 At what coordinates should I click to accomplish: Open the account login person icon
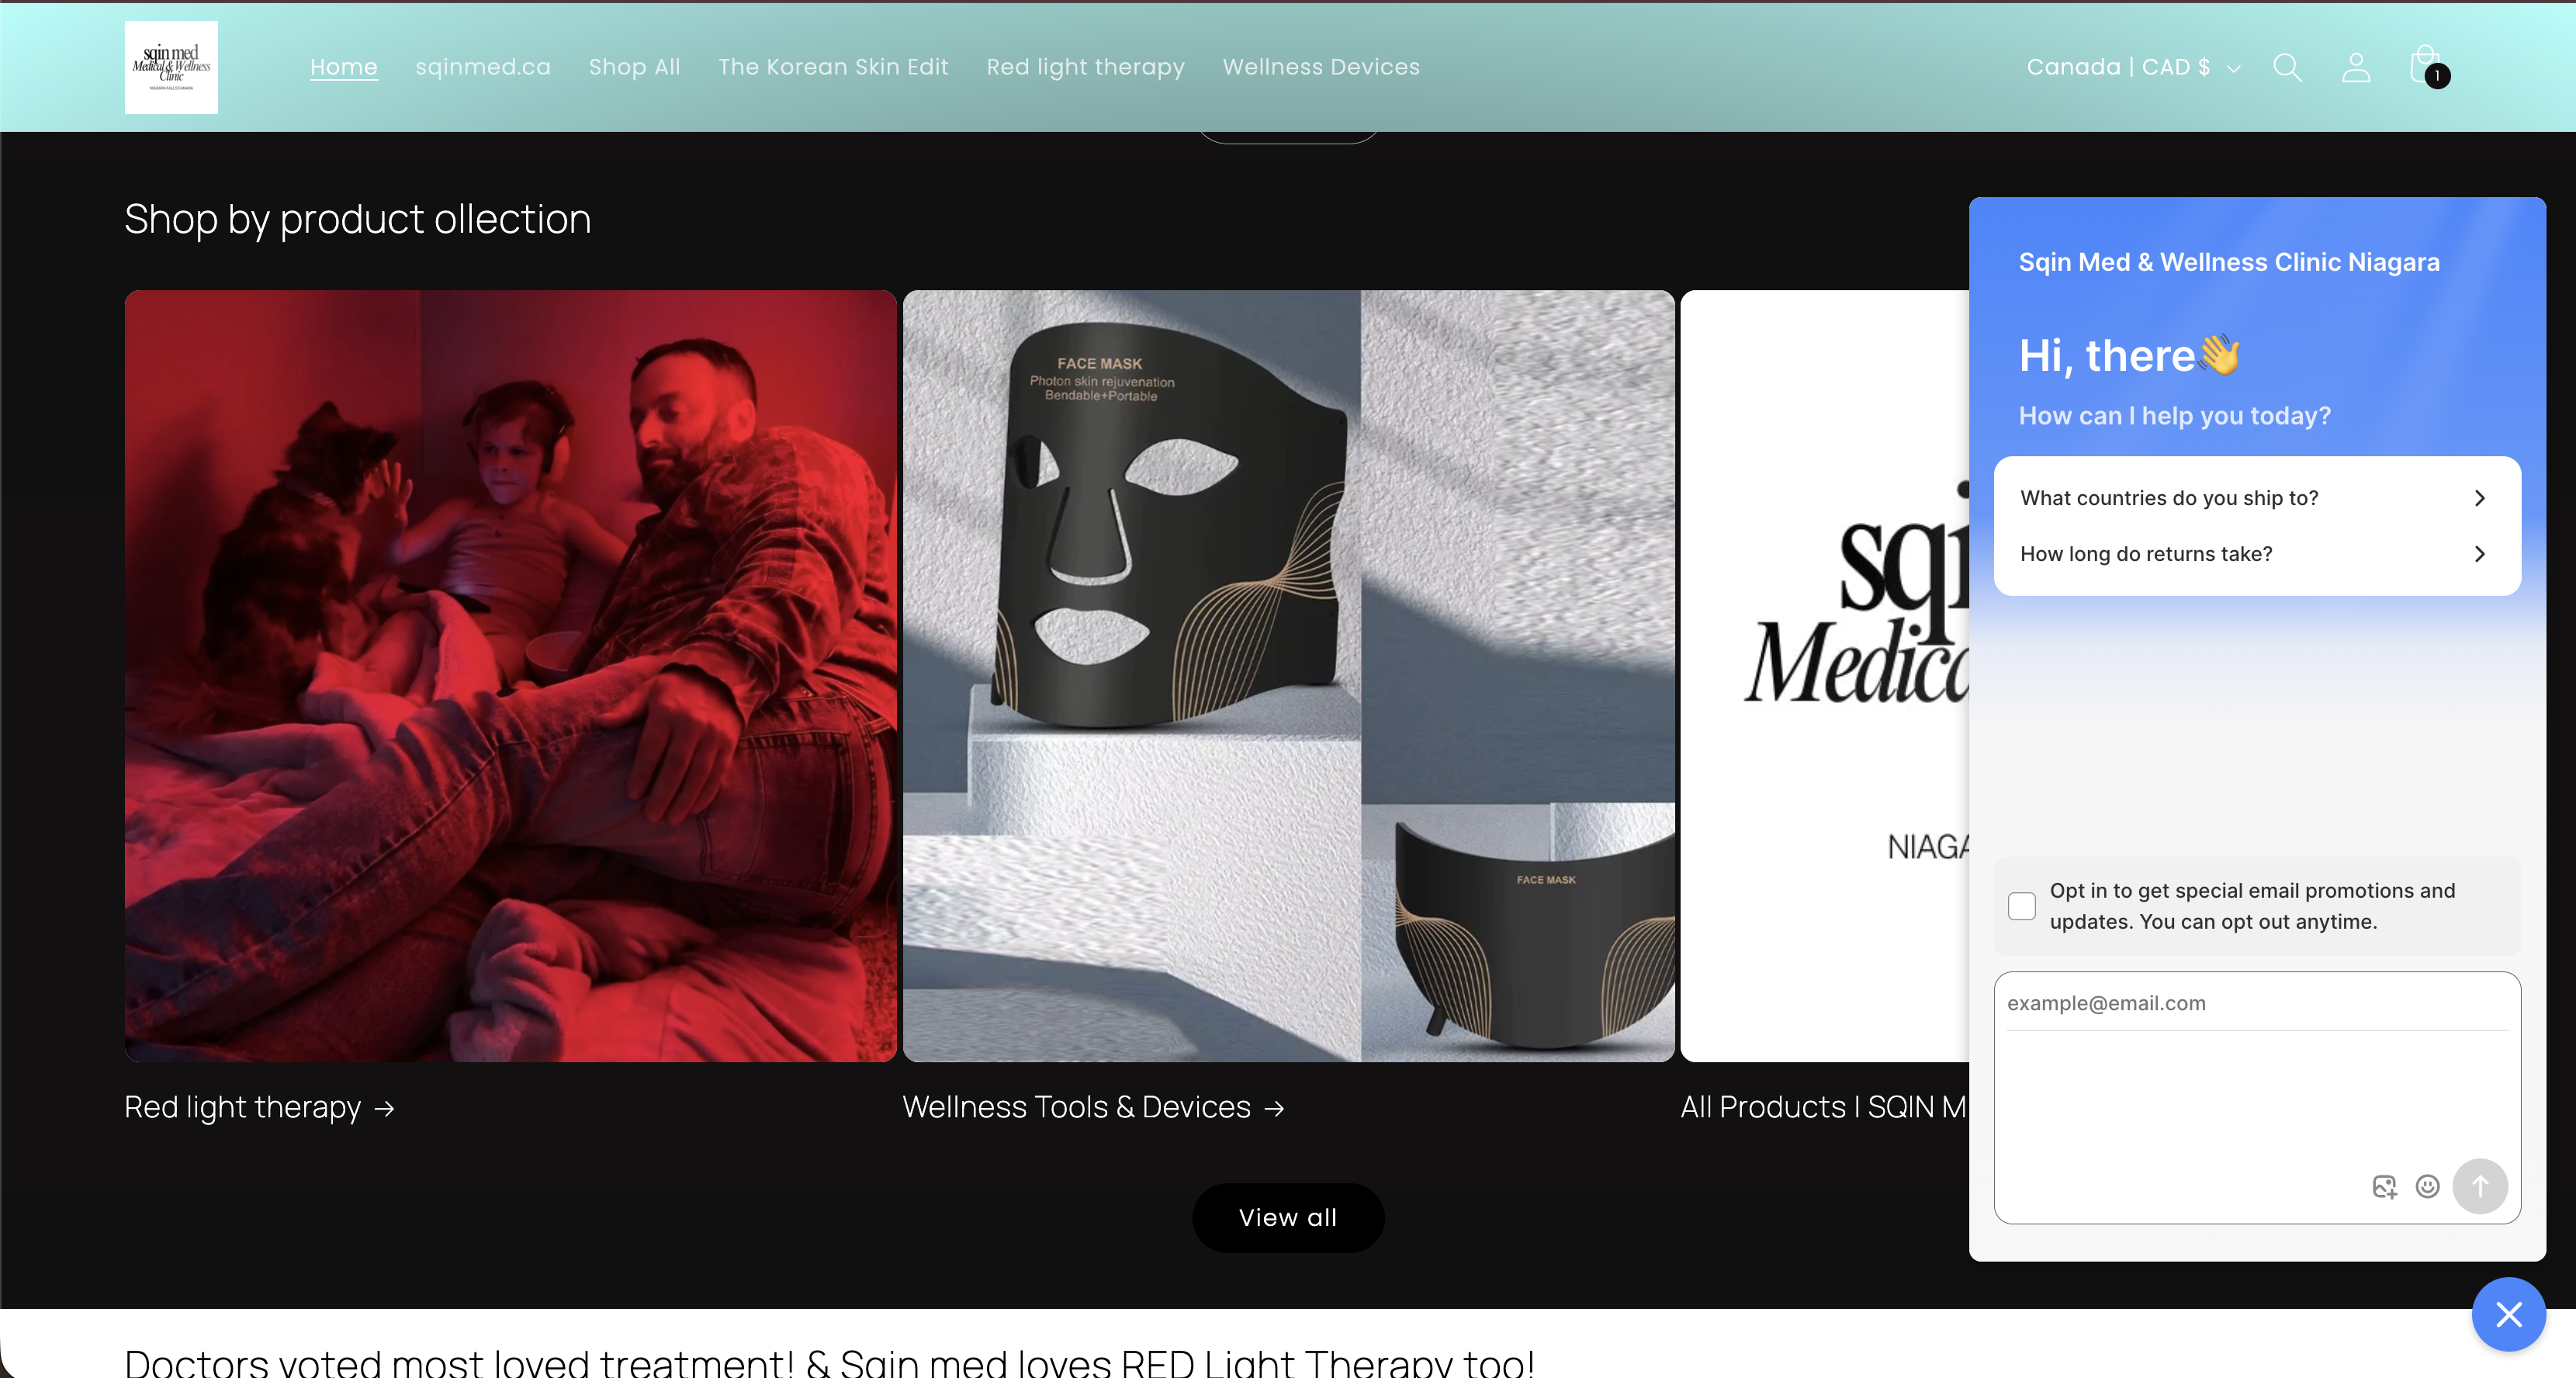[2356, 67]
